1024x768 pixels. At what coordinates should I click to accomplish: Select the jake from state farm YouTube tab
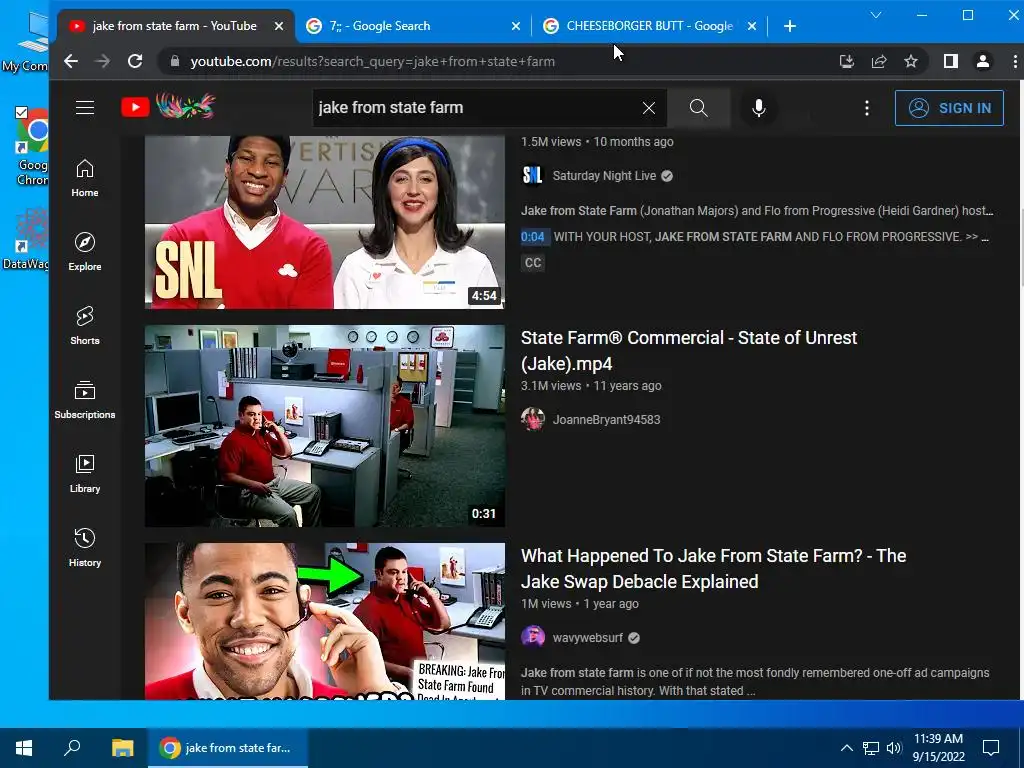(x=174, y=26)
